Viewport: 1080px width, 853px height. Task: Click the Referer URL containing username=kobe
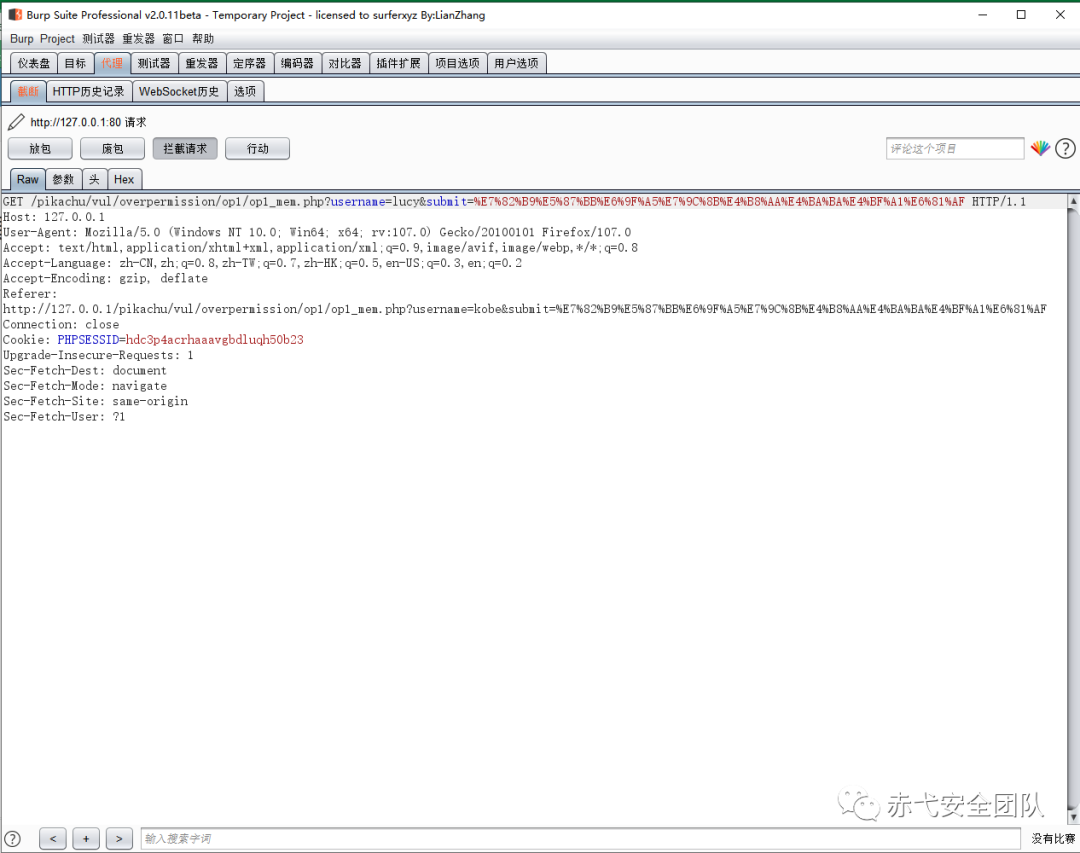(x=524, y=309)
